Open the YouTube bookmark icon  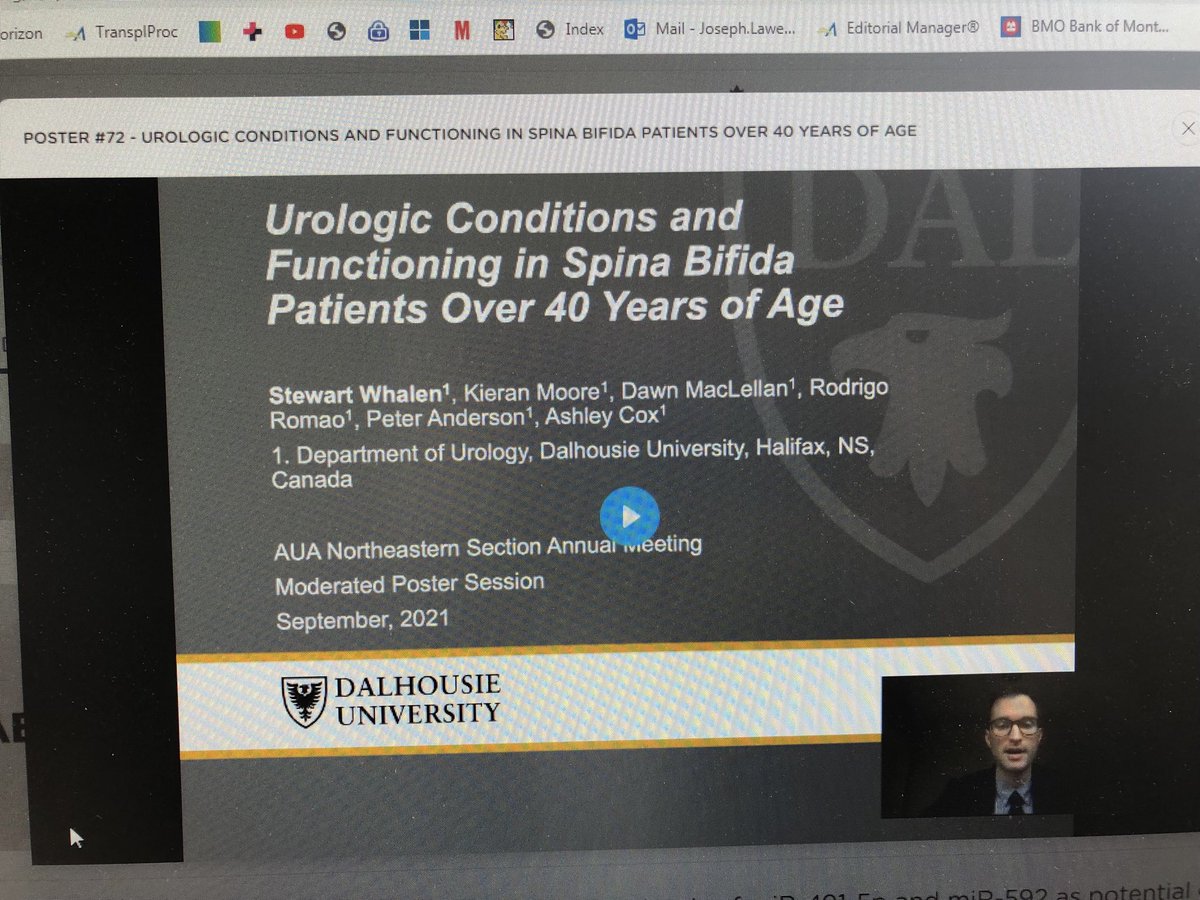click(294, 31)
